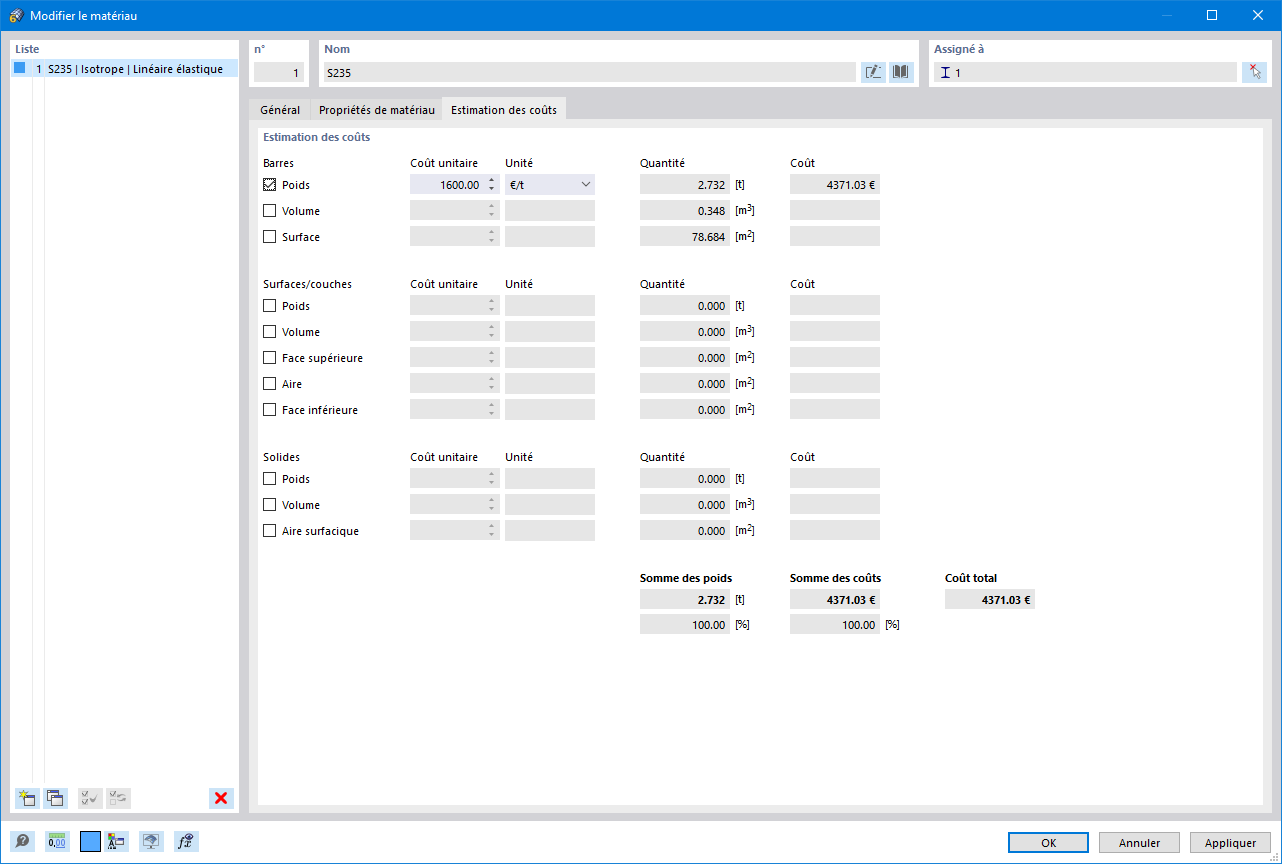
Task: Click the colored squares display settings icon
Action: click(117, 842)
